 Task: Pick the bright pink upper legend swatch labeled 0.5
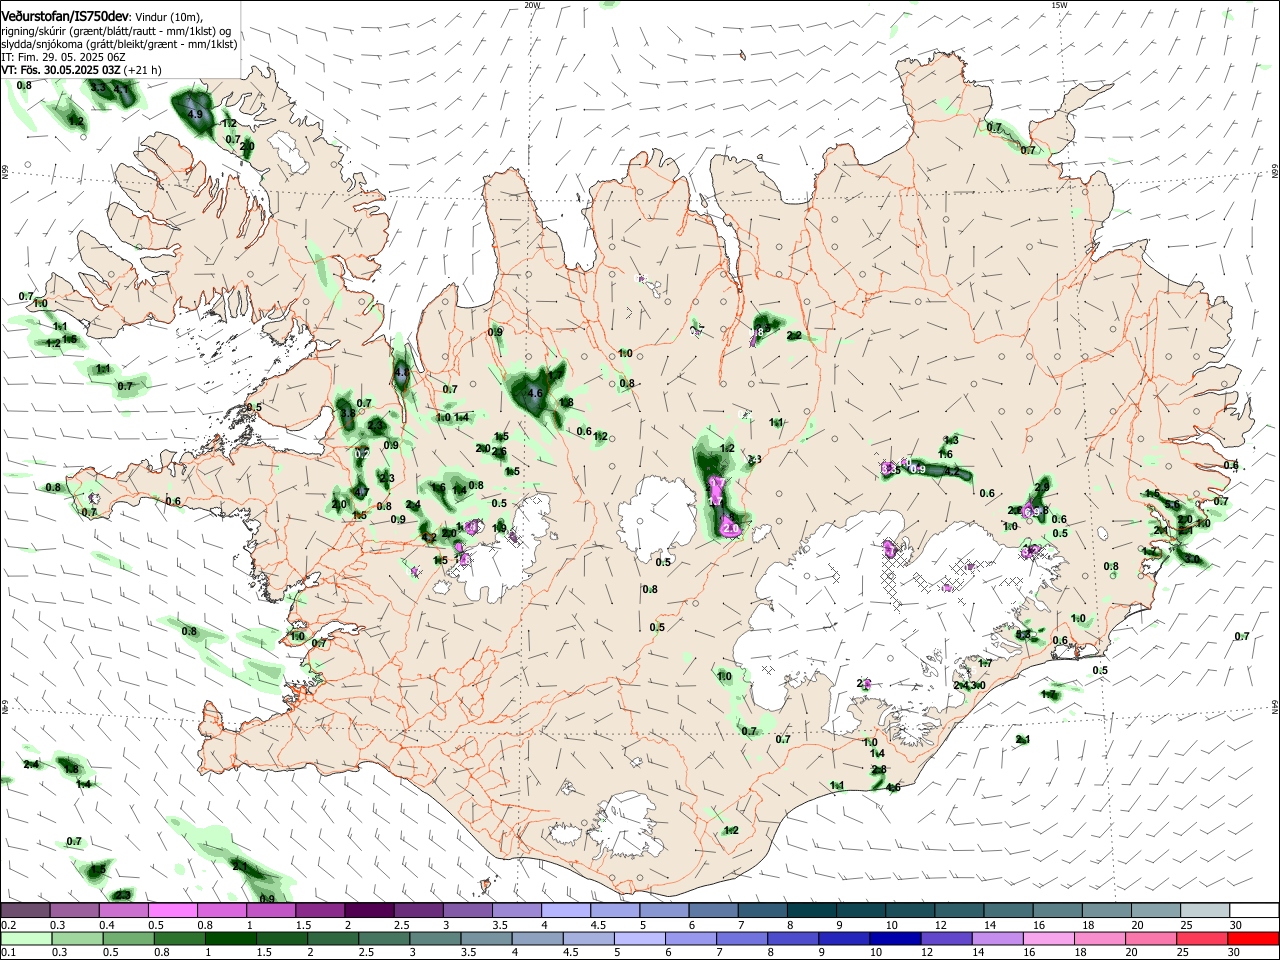172,911
